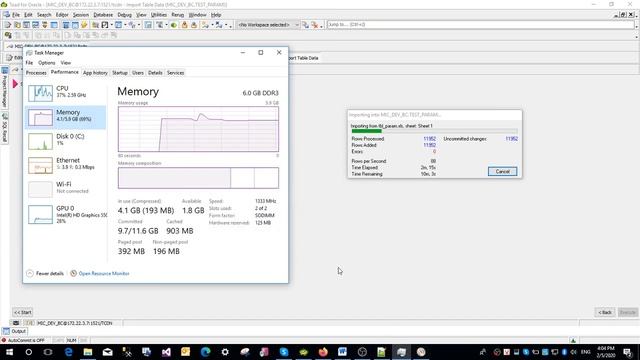The image size is (640, 360).
Task: Click the import progress bar
Action: (x=434, y=131)
